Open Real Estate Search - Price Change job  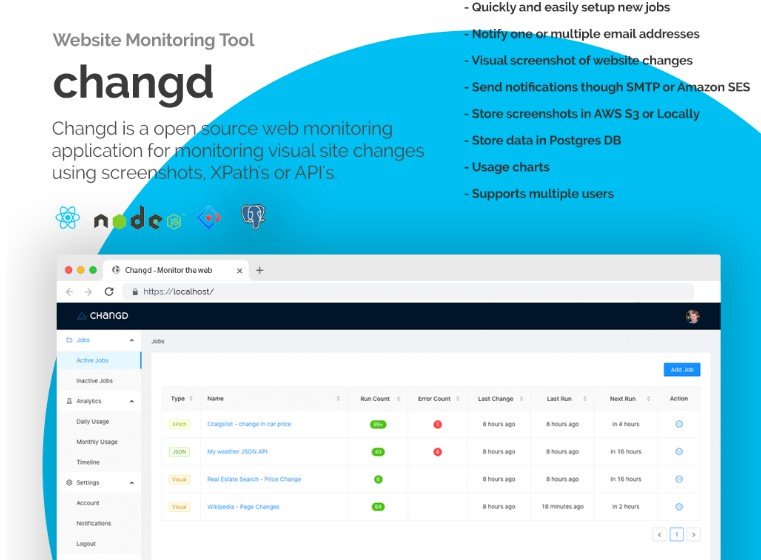coord(254,479)
